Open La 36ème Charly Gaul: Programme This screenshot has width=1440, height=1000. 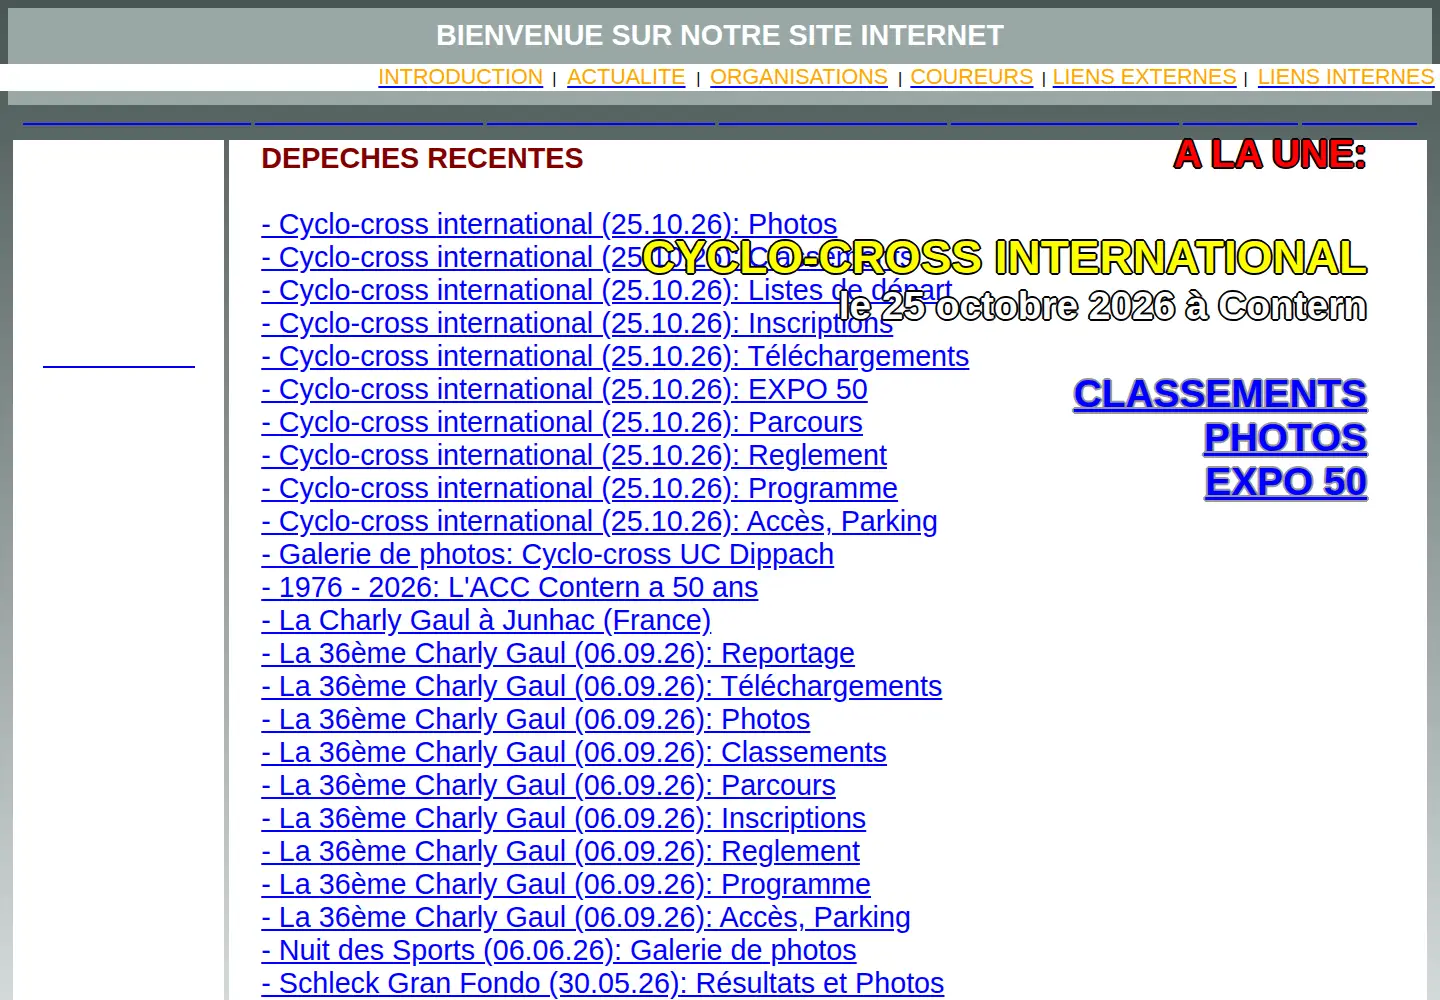[565, 884]
